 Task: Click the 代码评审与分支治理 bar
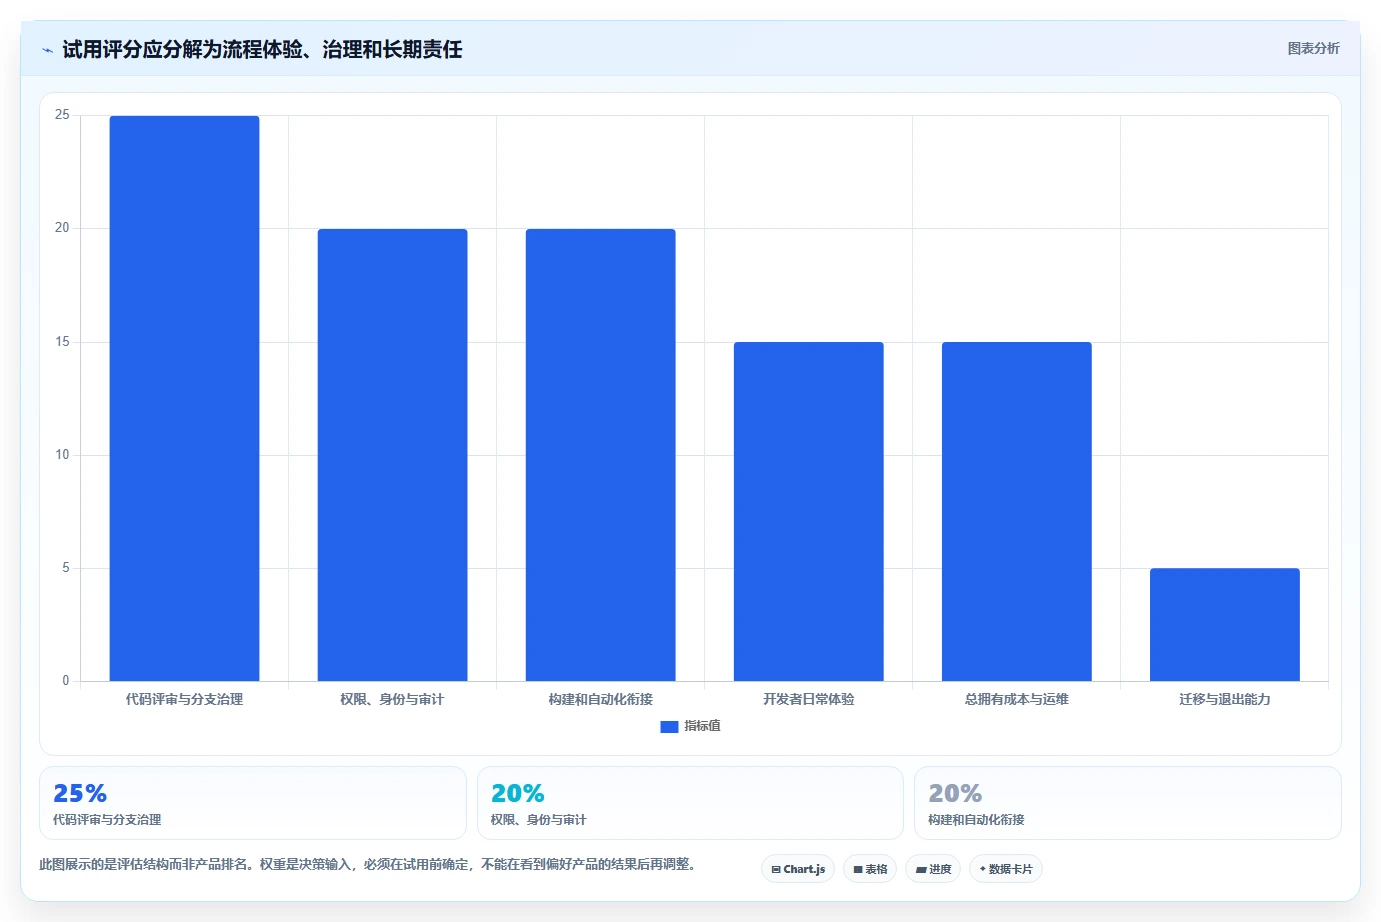tap(184, 398)
